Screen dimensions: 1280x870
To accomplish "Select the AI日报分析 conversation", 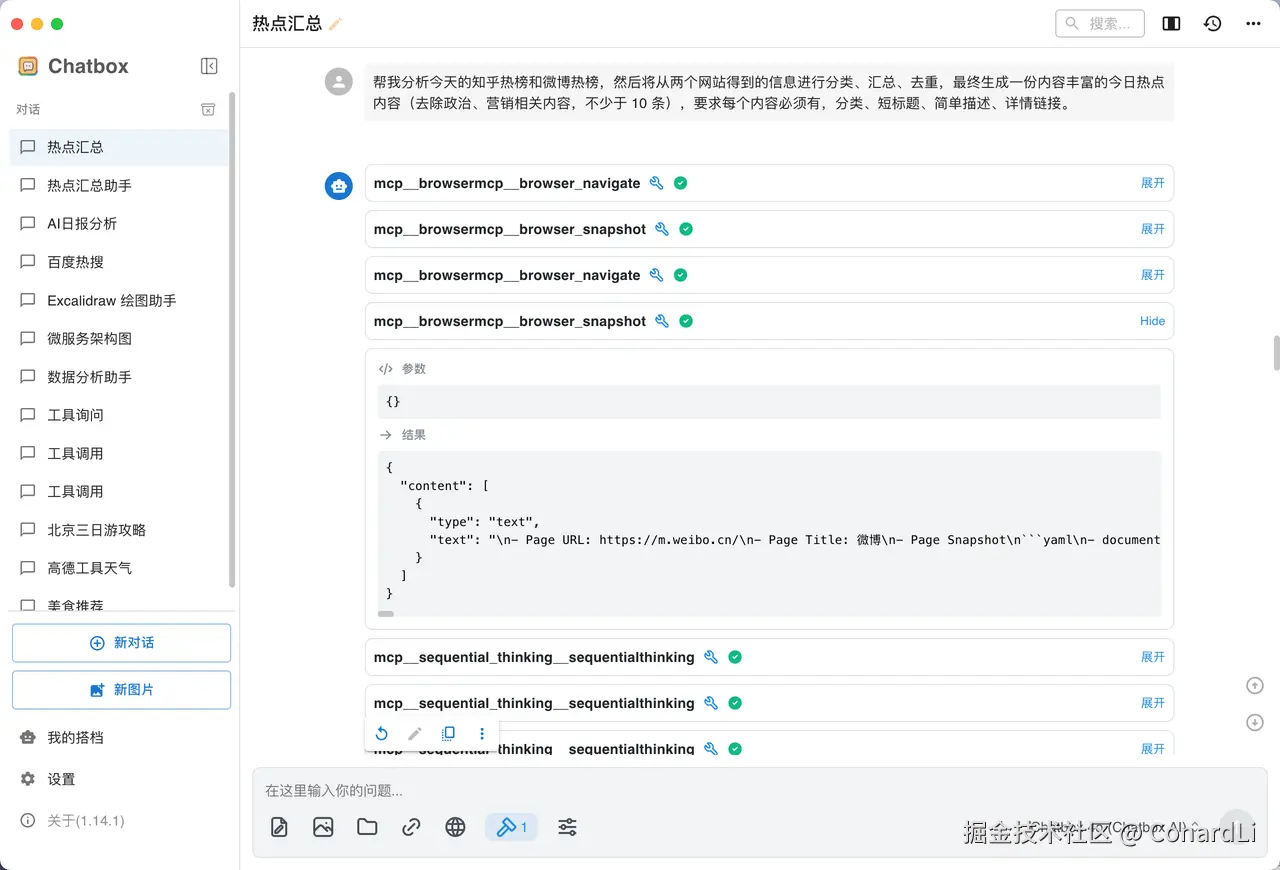I will (119, 223).
